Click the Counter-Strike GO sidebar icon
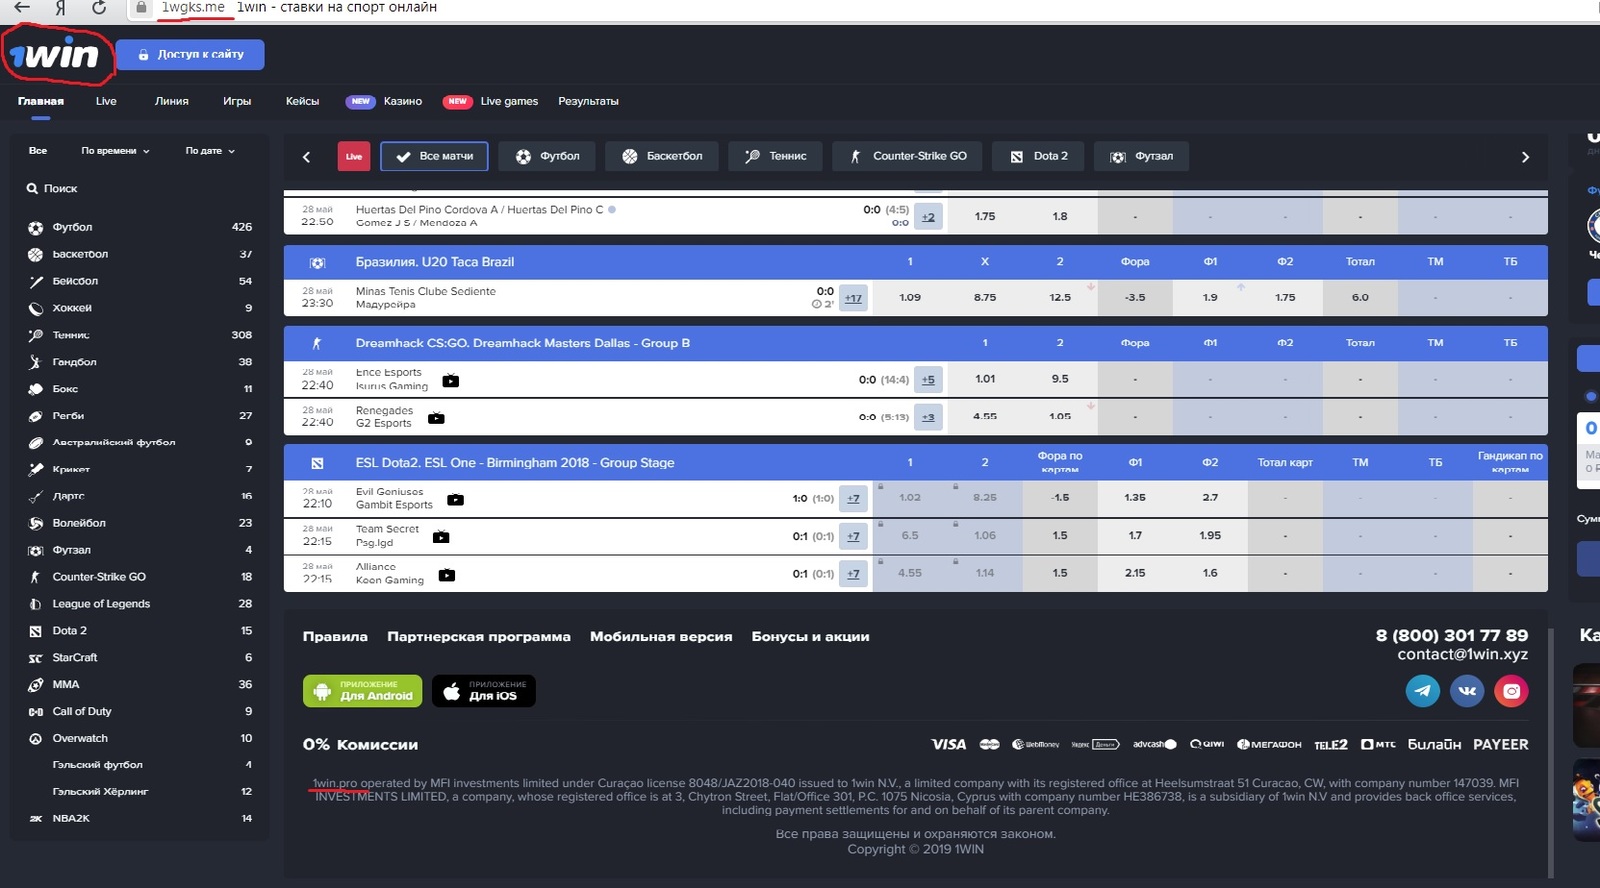The image size is (1600, 888). tap(35, 577)
